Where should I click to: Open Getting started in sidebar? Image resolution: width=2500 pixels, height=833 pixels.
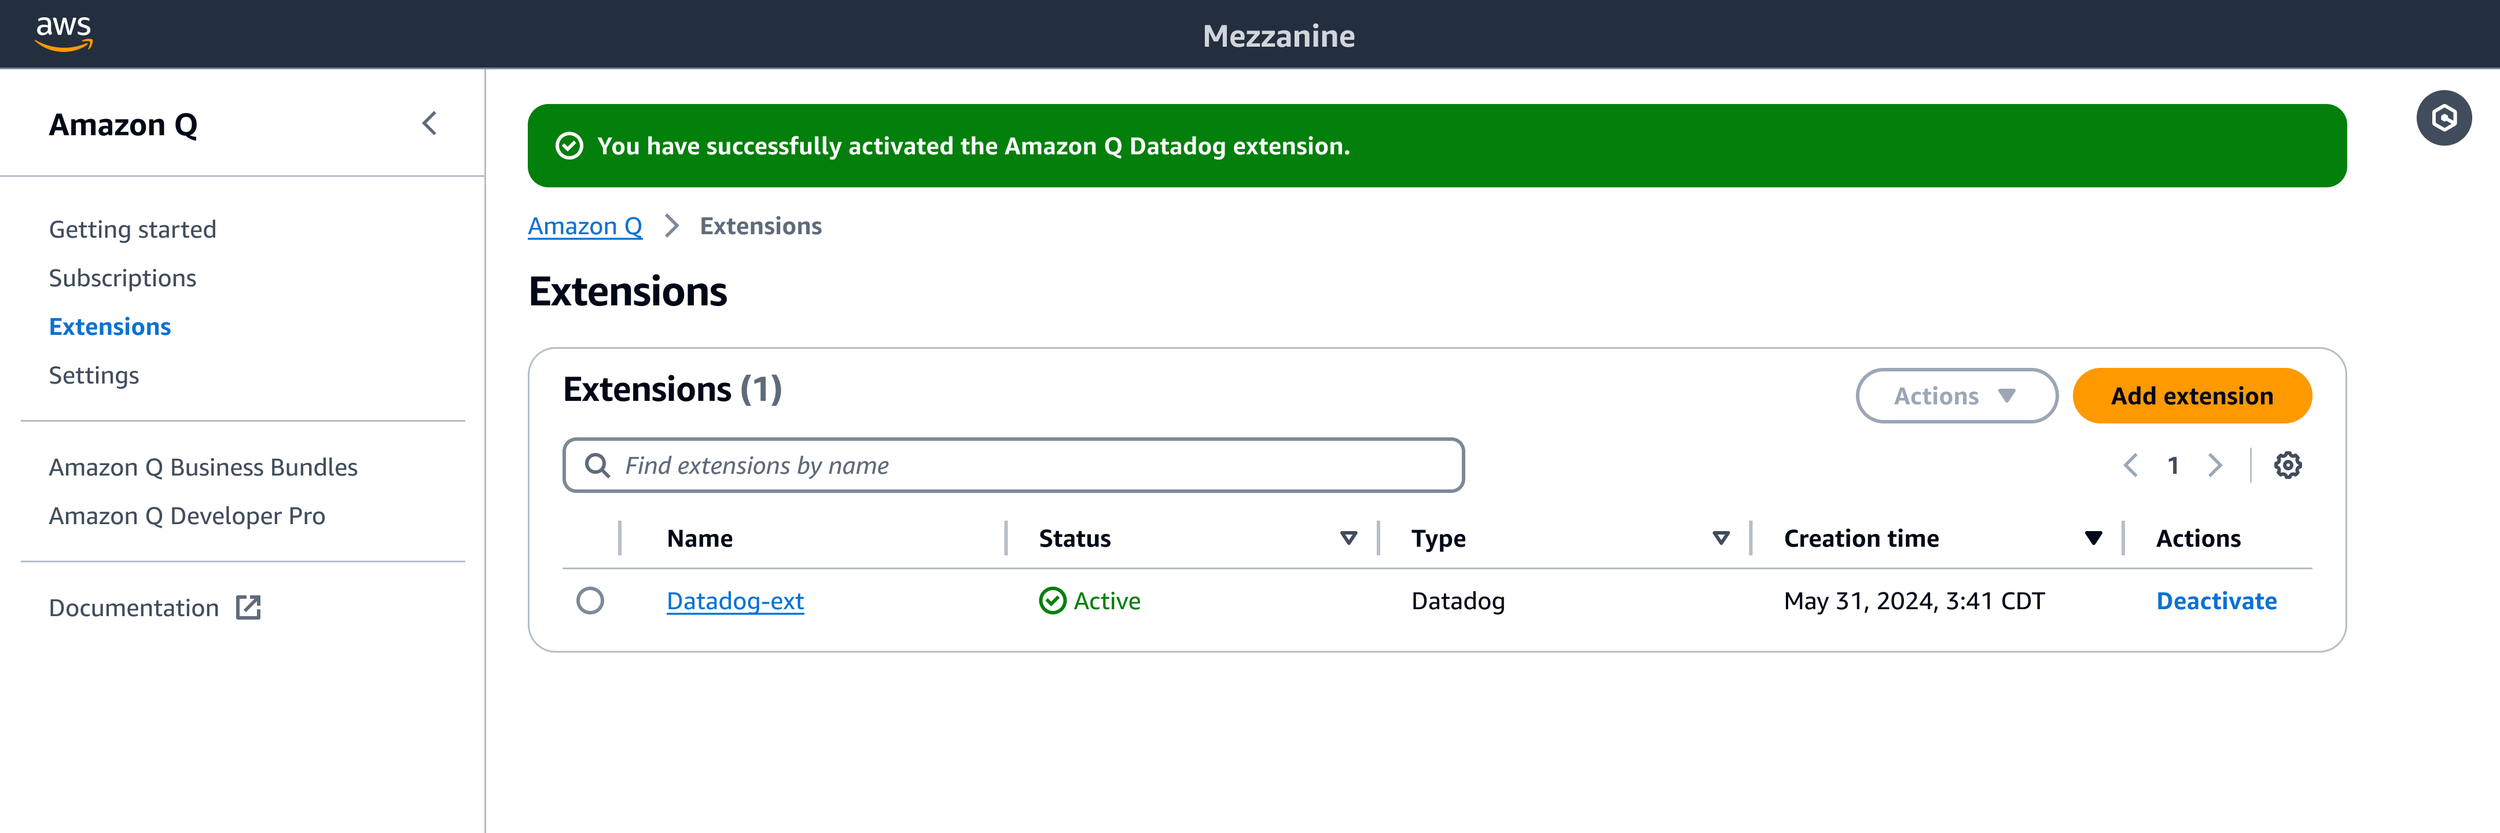coord(133,229)
